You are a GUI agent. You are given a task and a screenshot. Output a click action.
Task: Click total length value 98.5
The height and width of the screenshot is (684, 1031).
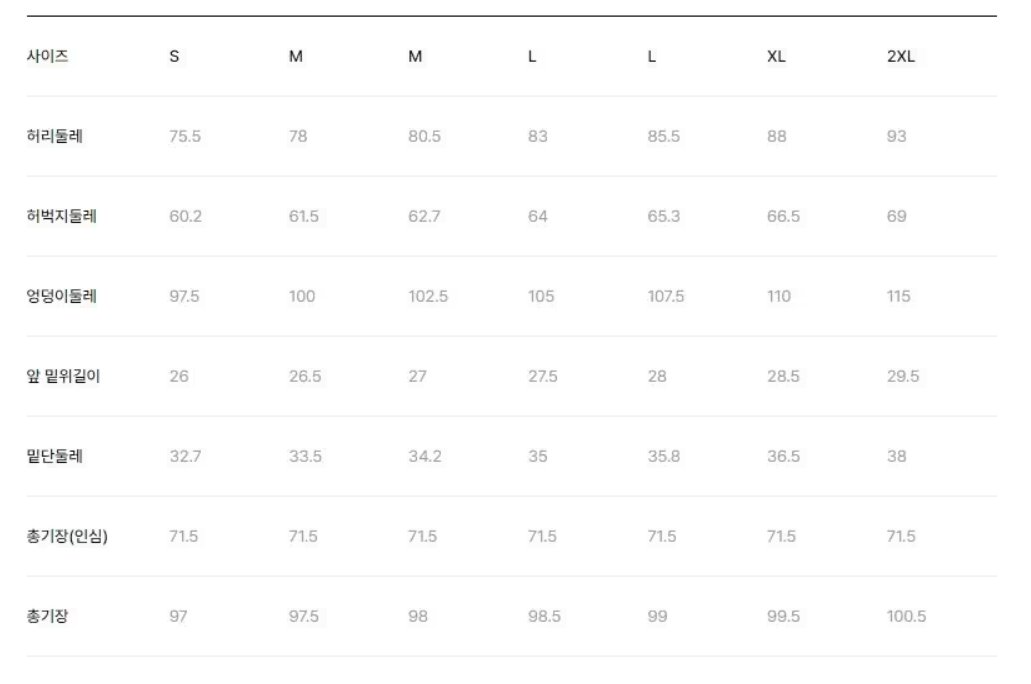tap(544, 616)
